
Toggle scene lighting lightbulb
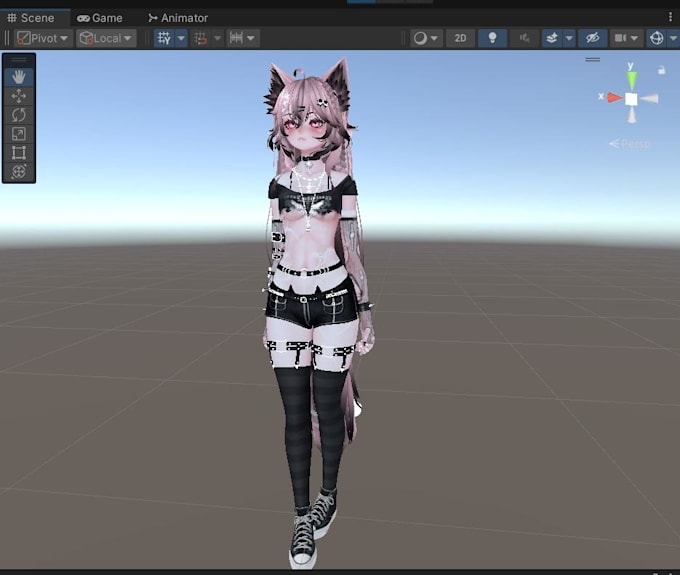pyautogui.click(x=492, y=38)
